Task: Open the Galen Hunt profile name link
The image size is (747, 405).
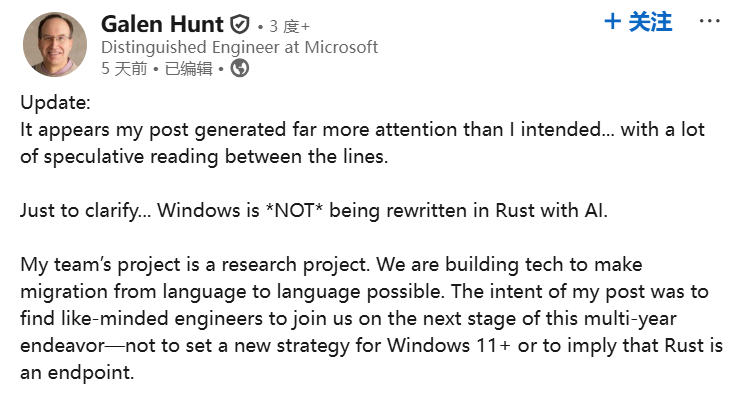Action: click(162, 24)
